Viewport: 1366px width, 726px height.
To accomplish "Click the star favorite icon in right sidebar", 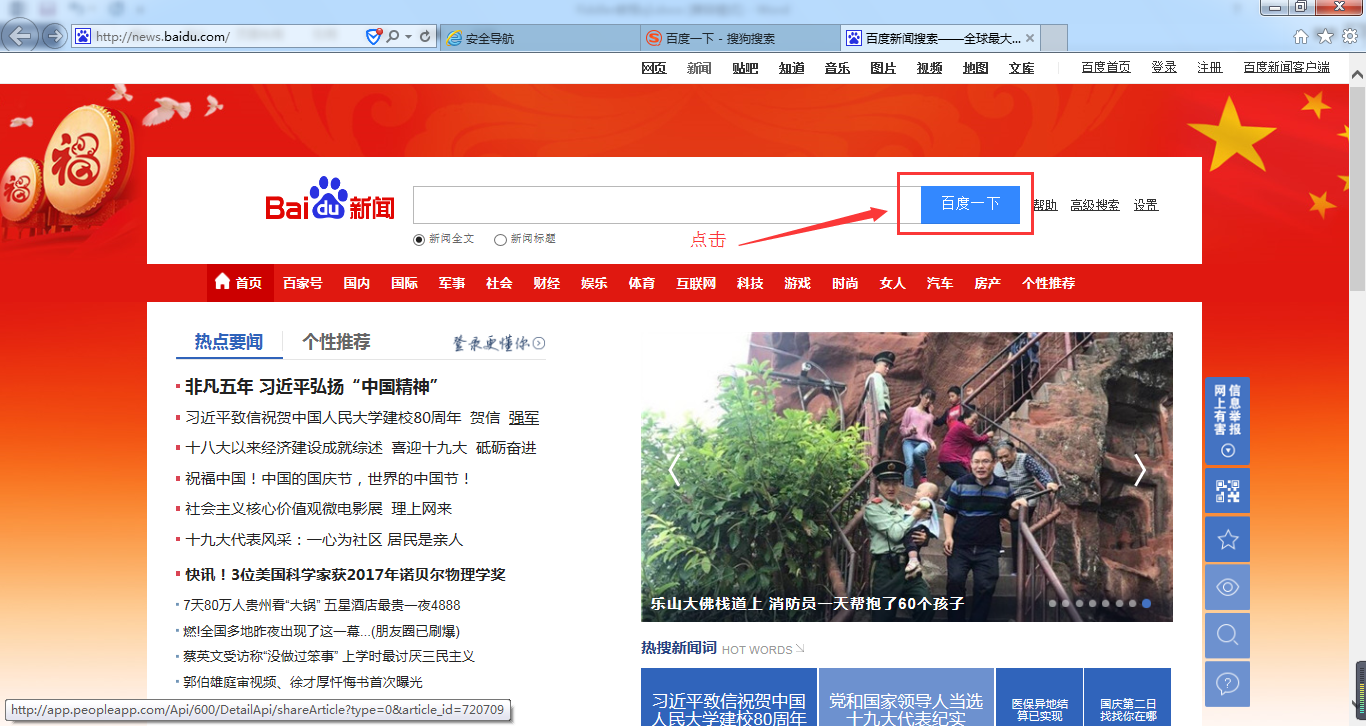I will (1227, 540).
